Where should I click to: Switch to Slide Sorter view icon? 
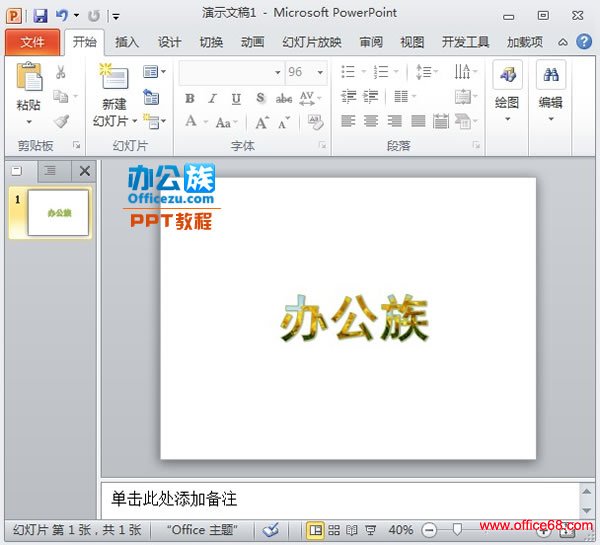point(334,530)
